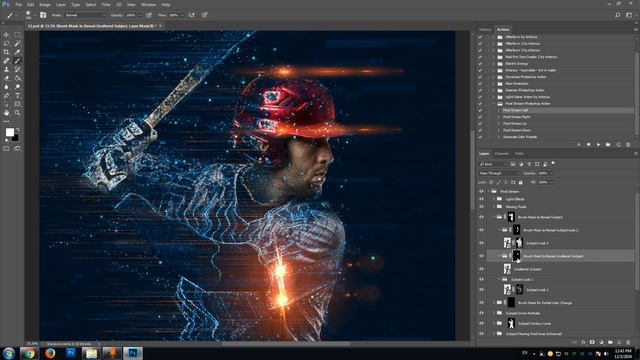The width and height of the screenshot is (640, 360).
Task: Select the Rectangular Marquee tool
Action: [17, 35]
